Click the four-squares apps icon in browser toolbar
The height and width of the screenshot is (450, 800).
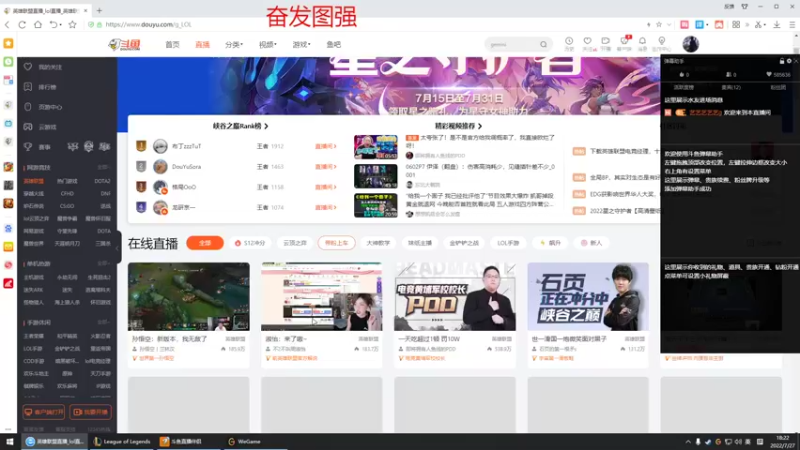coord(736,24)
